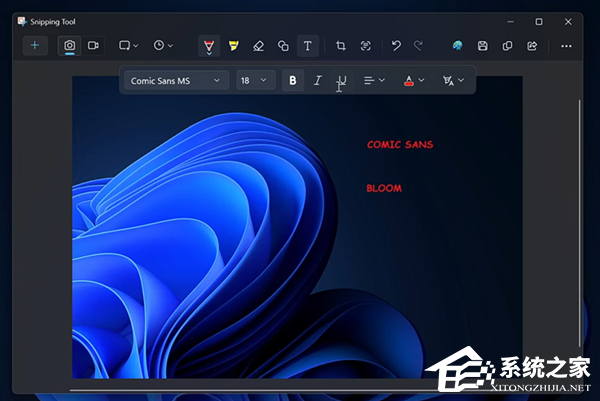Expand the Comic Sans MS font dropdown

point(176,80)
